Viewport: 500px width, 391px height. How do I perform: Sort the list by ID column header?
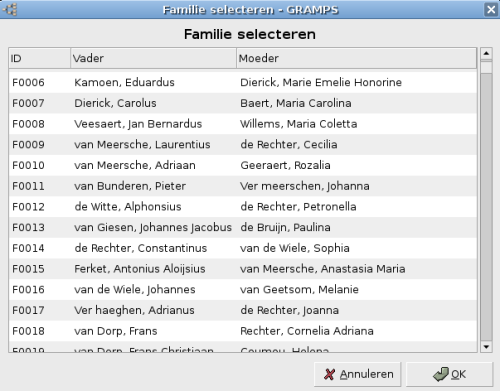pos(40,58)
